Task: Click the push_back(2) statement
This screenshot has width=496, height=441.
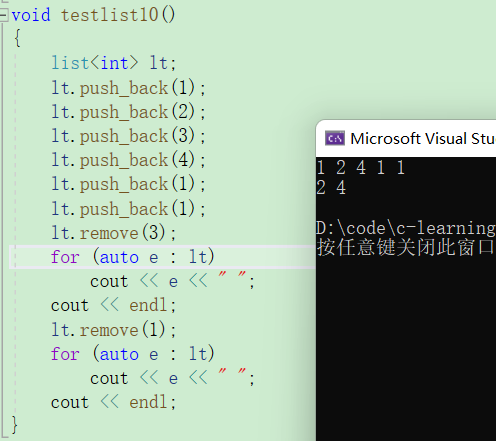Action: (128, 112)
